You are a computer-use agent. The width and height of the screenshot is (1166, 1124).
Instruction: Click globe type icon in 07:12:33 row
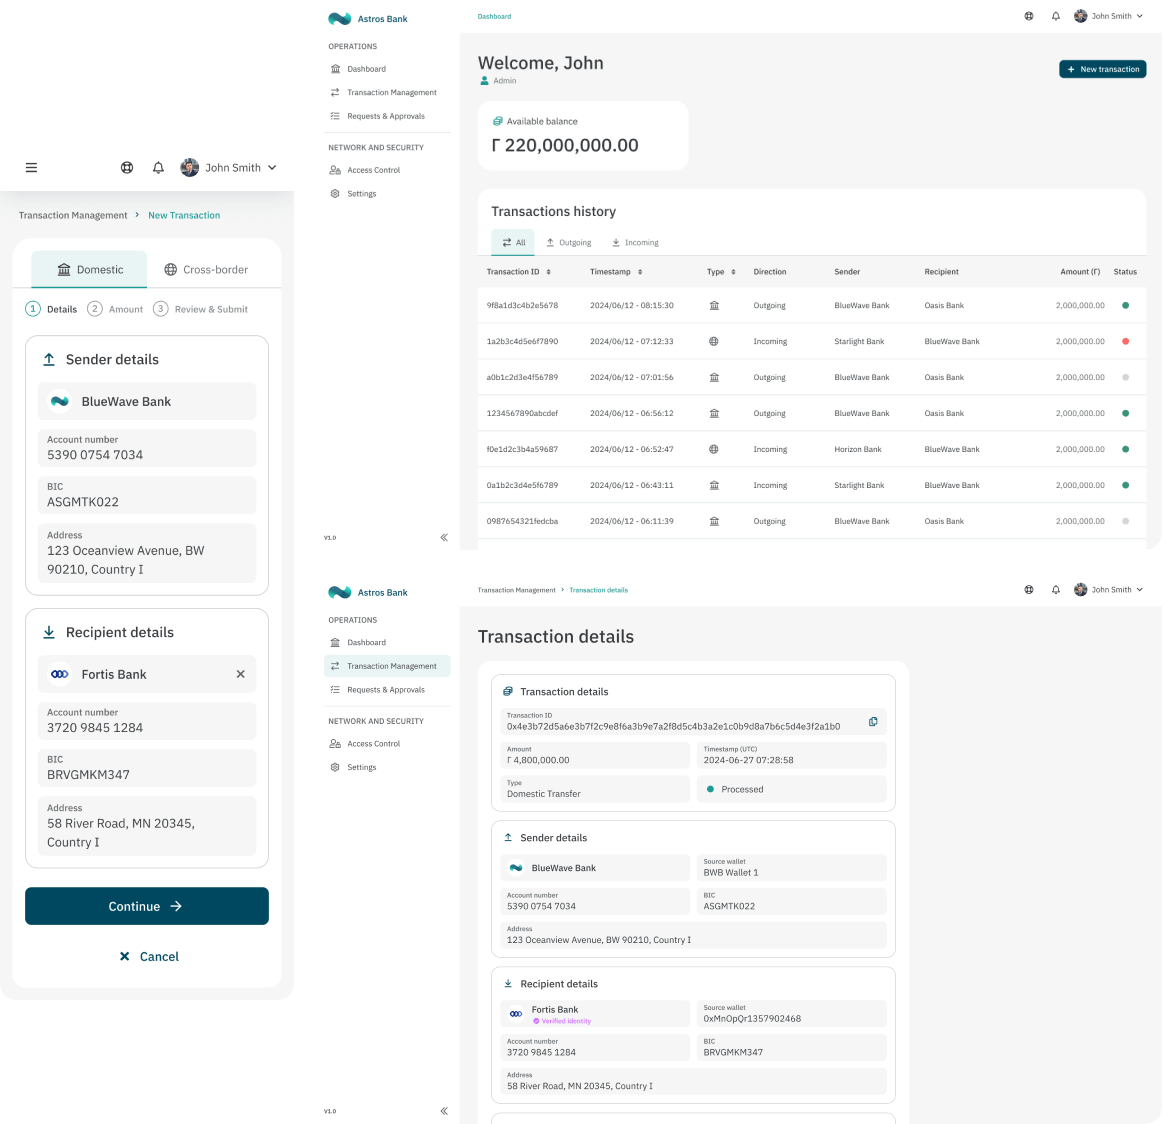[714, 342]
